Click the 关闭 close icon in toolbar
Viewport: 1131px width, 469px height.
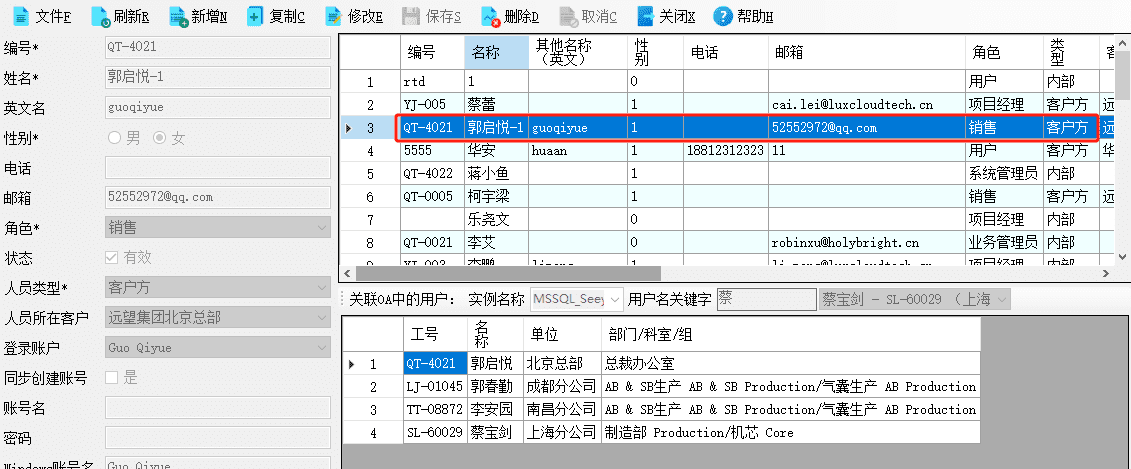pyautogui.click(x=646, y=16)
